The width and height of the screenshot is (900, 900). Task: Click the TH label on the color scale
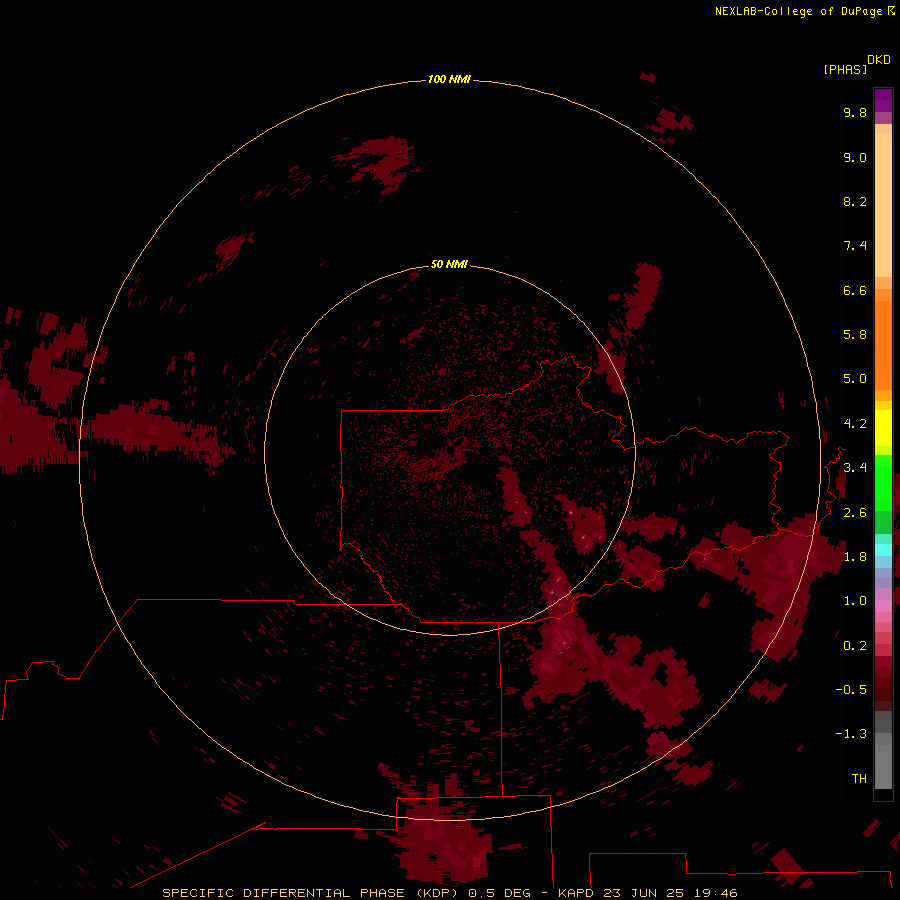(859, 779)
